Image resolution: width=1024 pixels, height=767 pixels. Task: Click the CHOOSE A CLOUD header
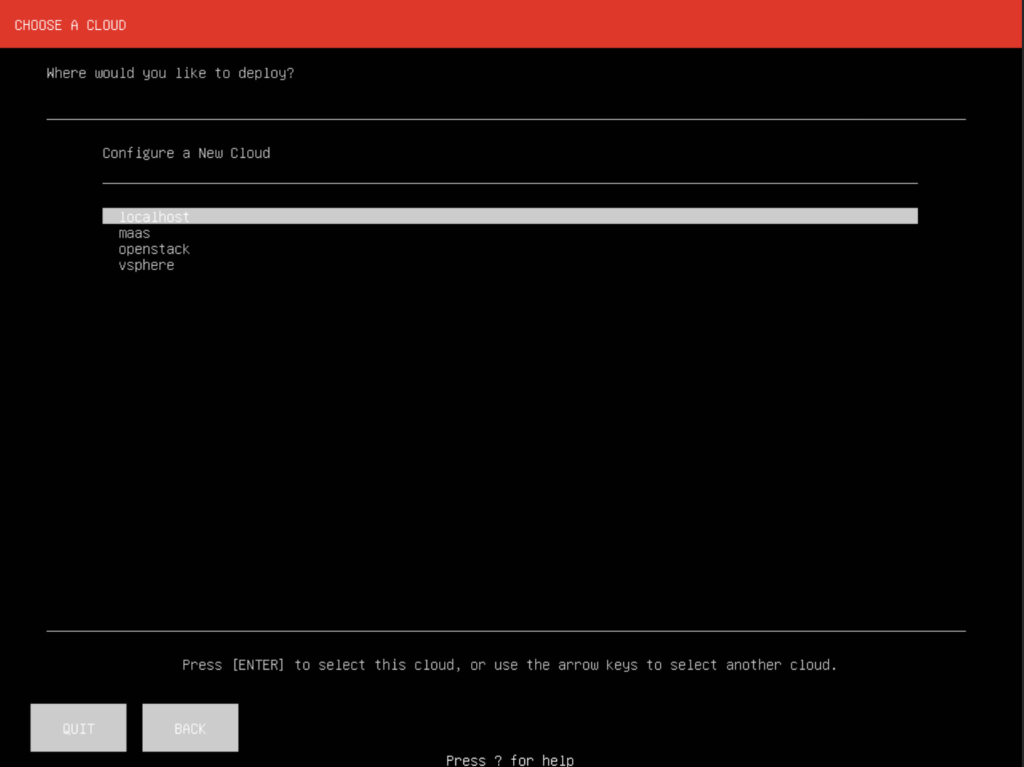(x=70, y=24)
